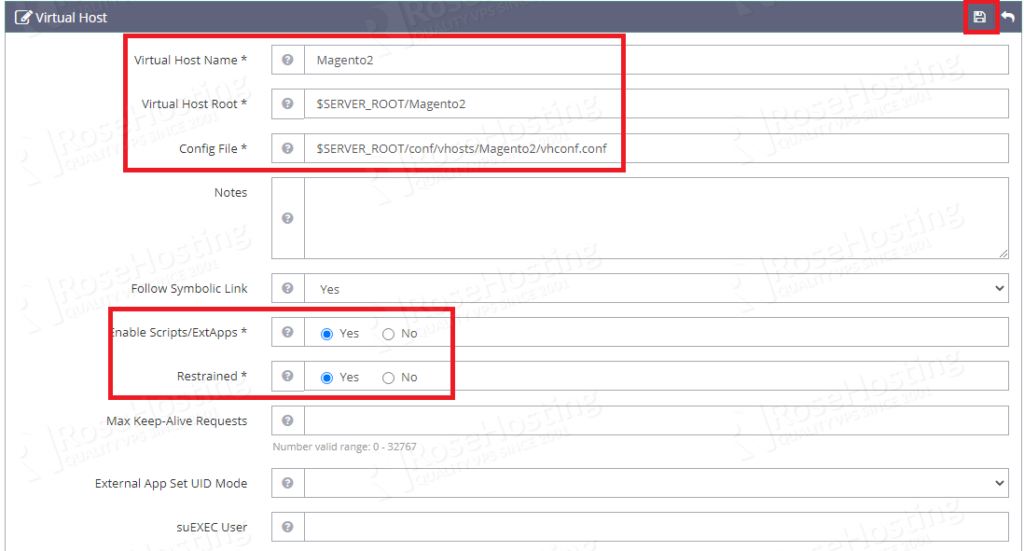Image resolution: width=1024 pixels, height=551 pixels.
Task: Click help icon beside Config File
Action: [288, 148]
